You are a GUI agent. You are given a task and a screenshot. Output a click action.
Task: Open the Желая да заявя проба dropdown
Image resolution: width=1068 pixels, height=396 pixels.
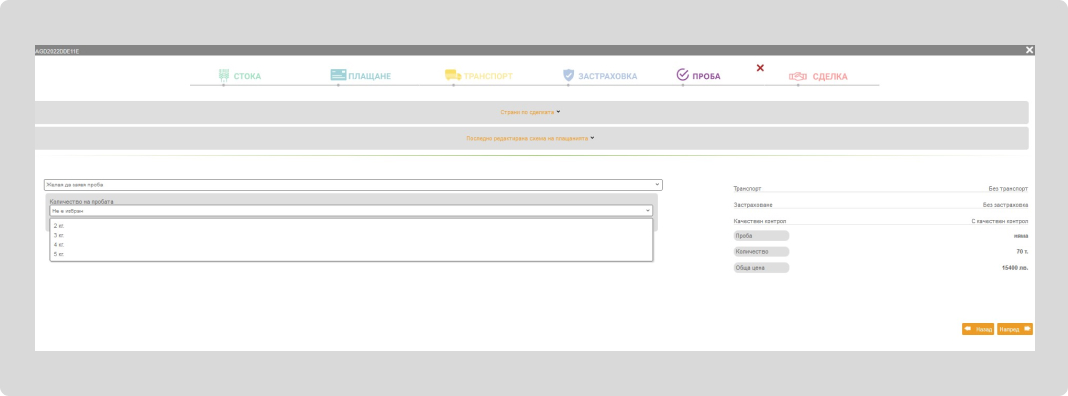click(x=353, y=185)
